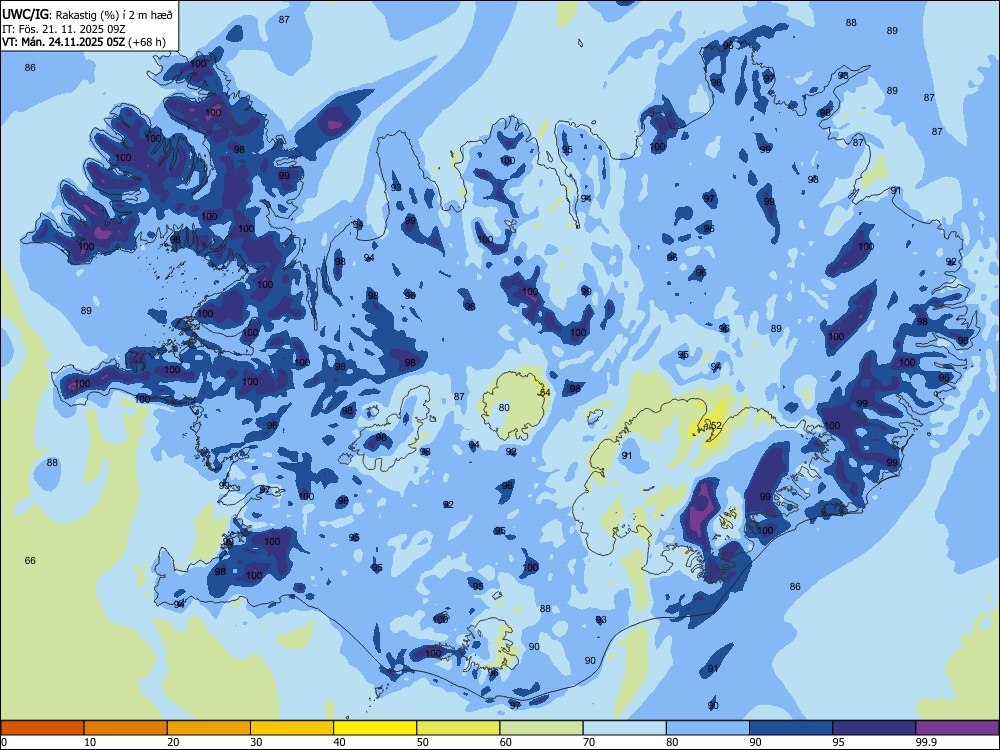Viewport: 1000px width, 750px height.
Task: Click the legend tick label '50'
Action: click(x=423, y=742)
